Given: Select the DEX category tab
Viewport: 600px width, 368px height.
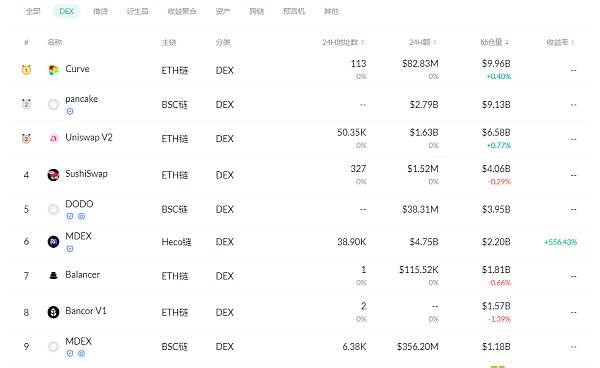Looking at the screenshot, I should 67,11.
